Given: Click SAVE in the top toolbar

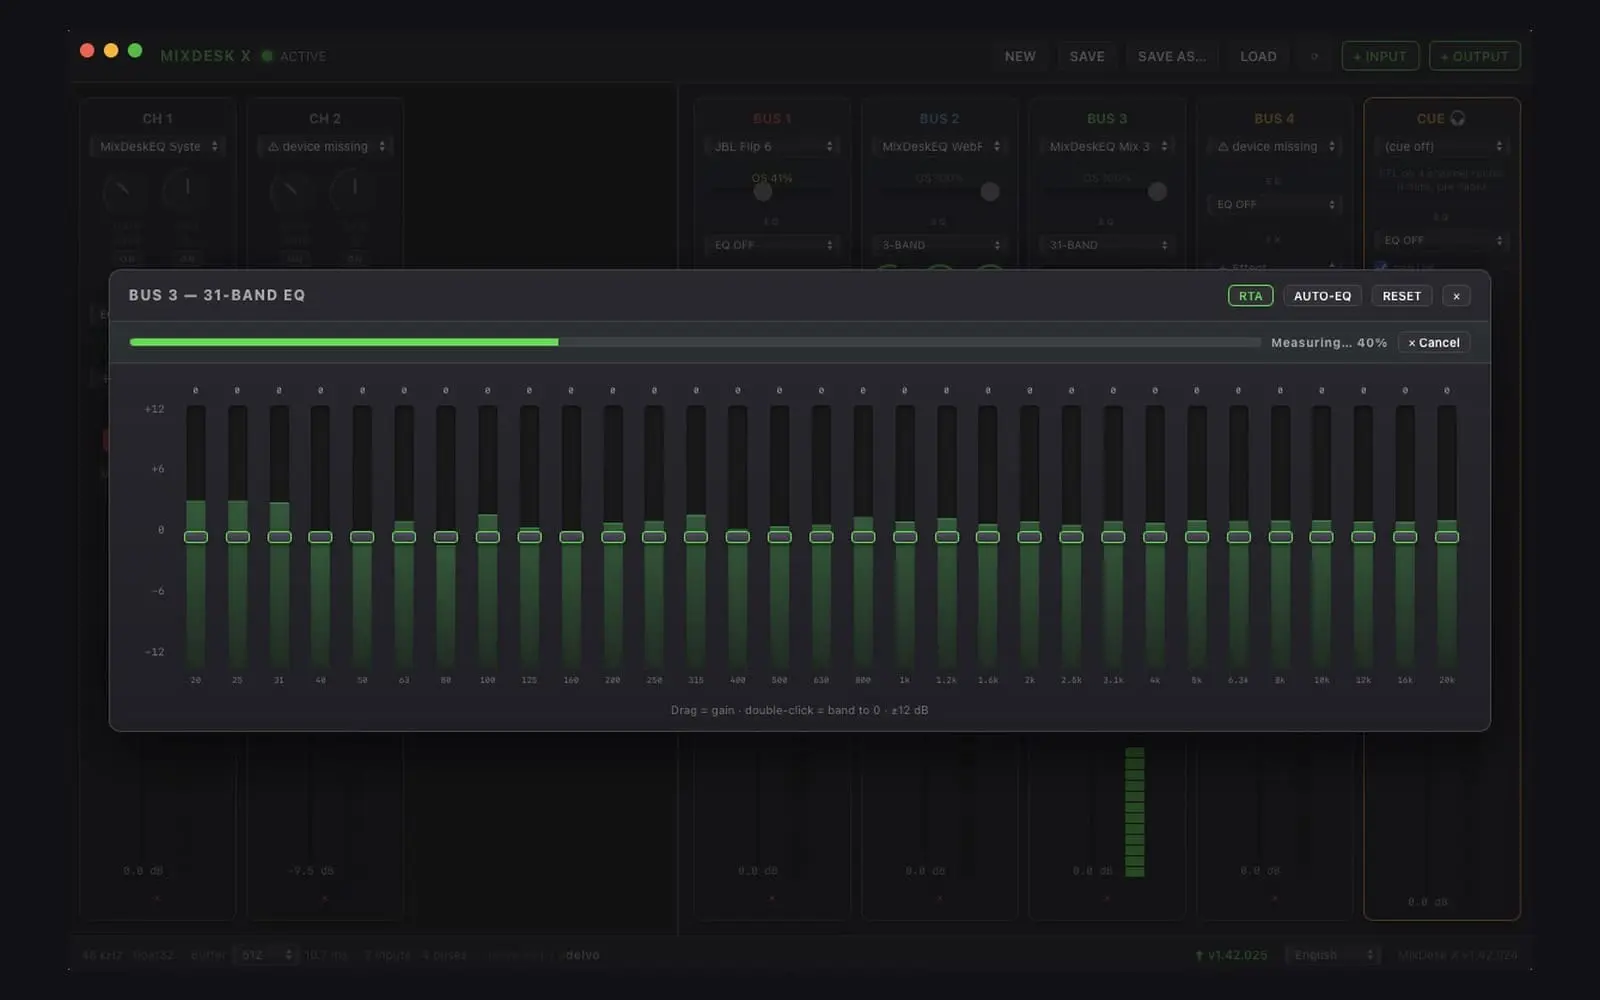Looking at the screenshot, I should coord(1087,56).
